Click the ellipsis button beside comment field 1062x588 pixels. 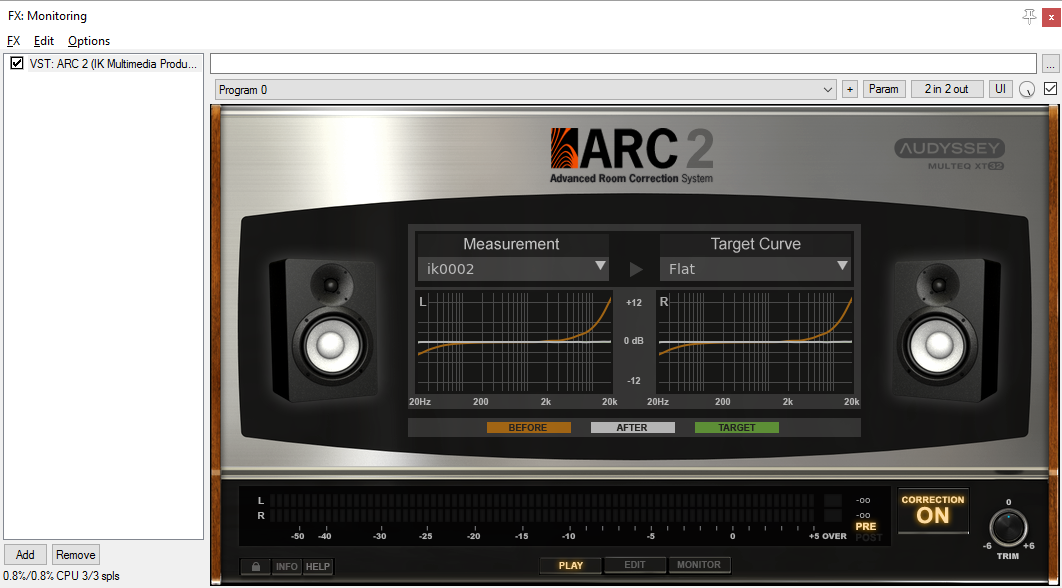coord(1050,64)
